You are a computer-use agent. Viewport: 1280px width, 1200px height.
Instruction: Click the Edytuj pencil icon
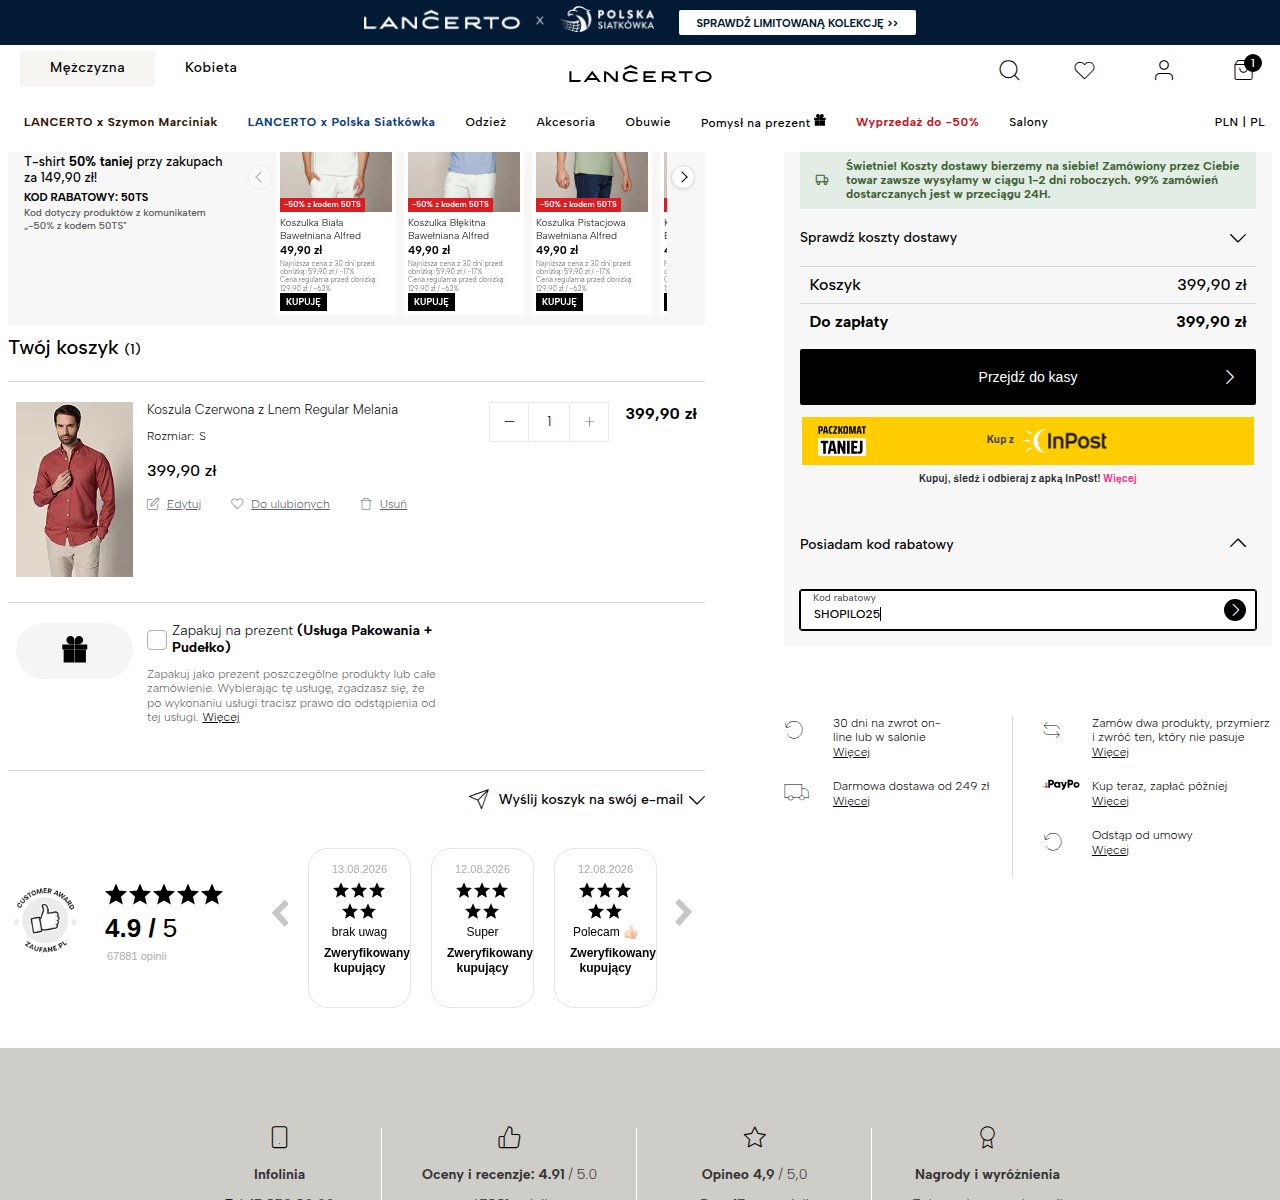153,504
